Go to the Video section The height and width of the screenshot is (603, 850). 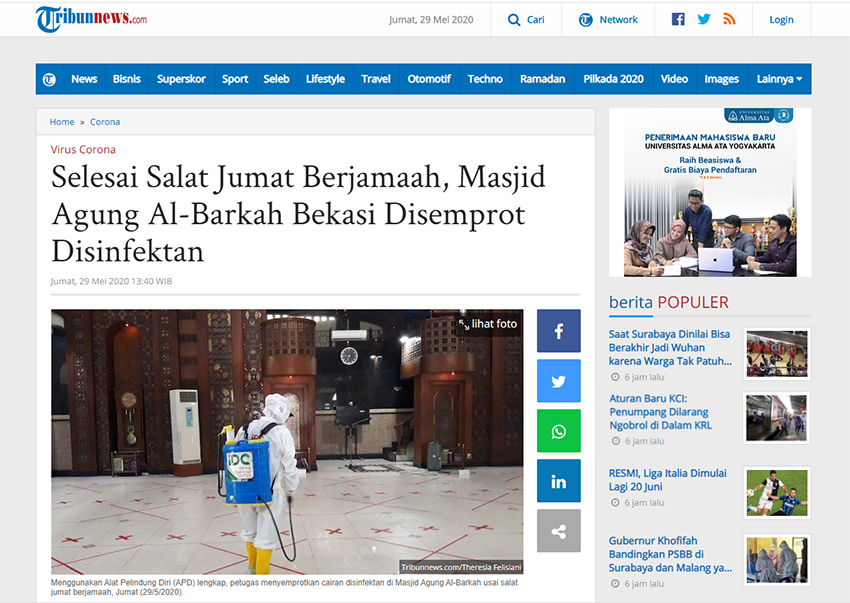(x=674, y=79)
